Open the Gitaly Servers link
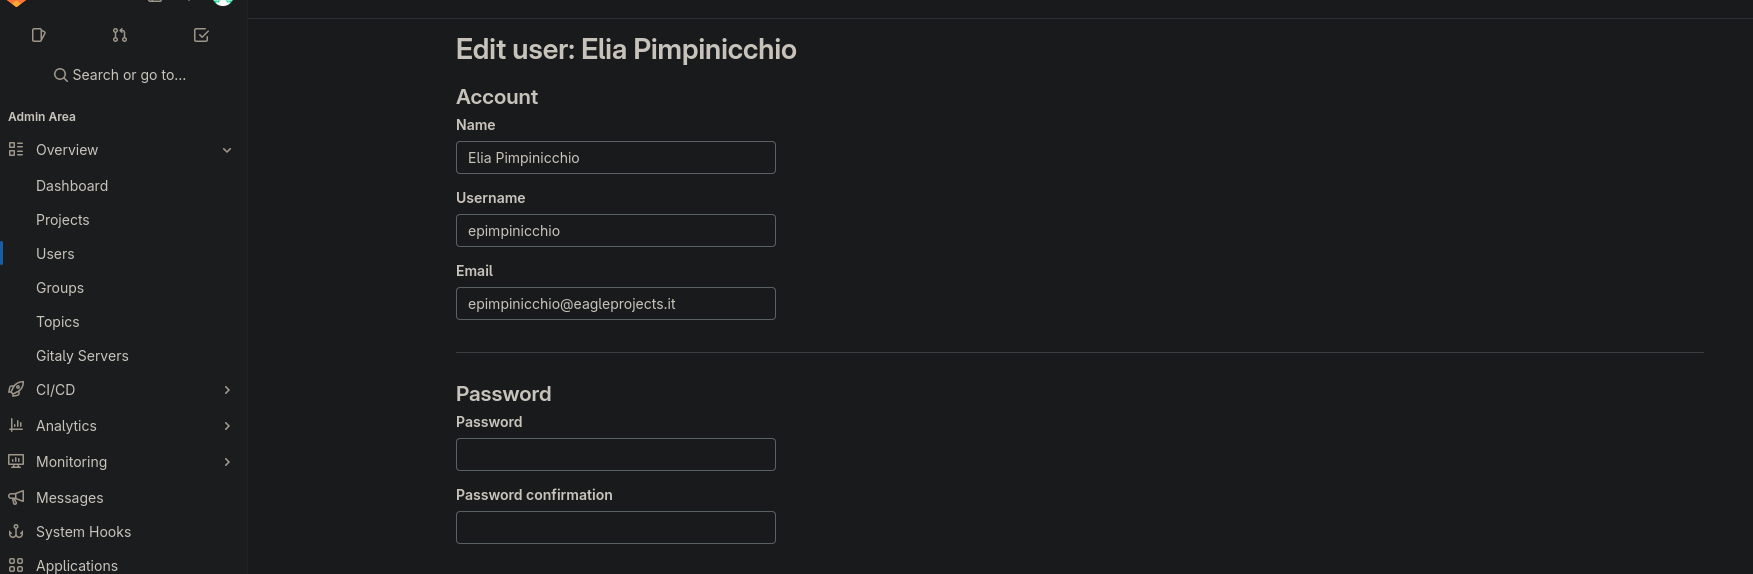1753x574 pixels. (82, 356)
